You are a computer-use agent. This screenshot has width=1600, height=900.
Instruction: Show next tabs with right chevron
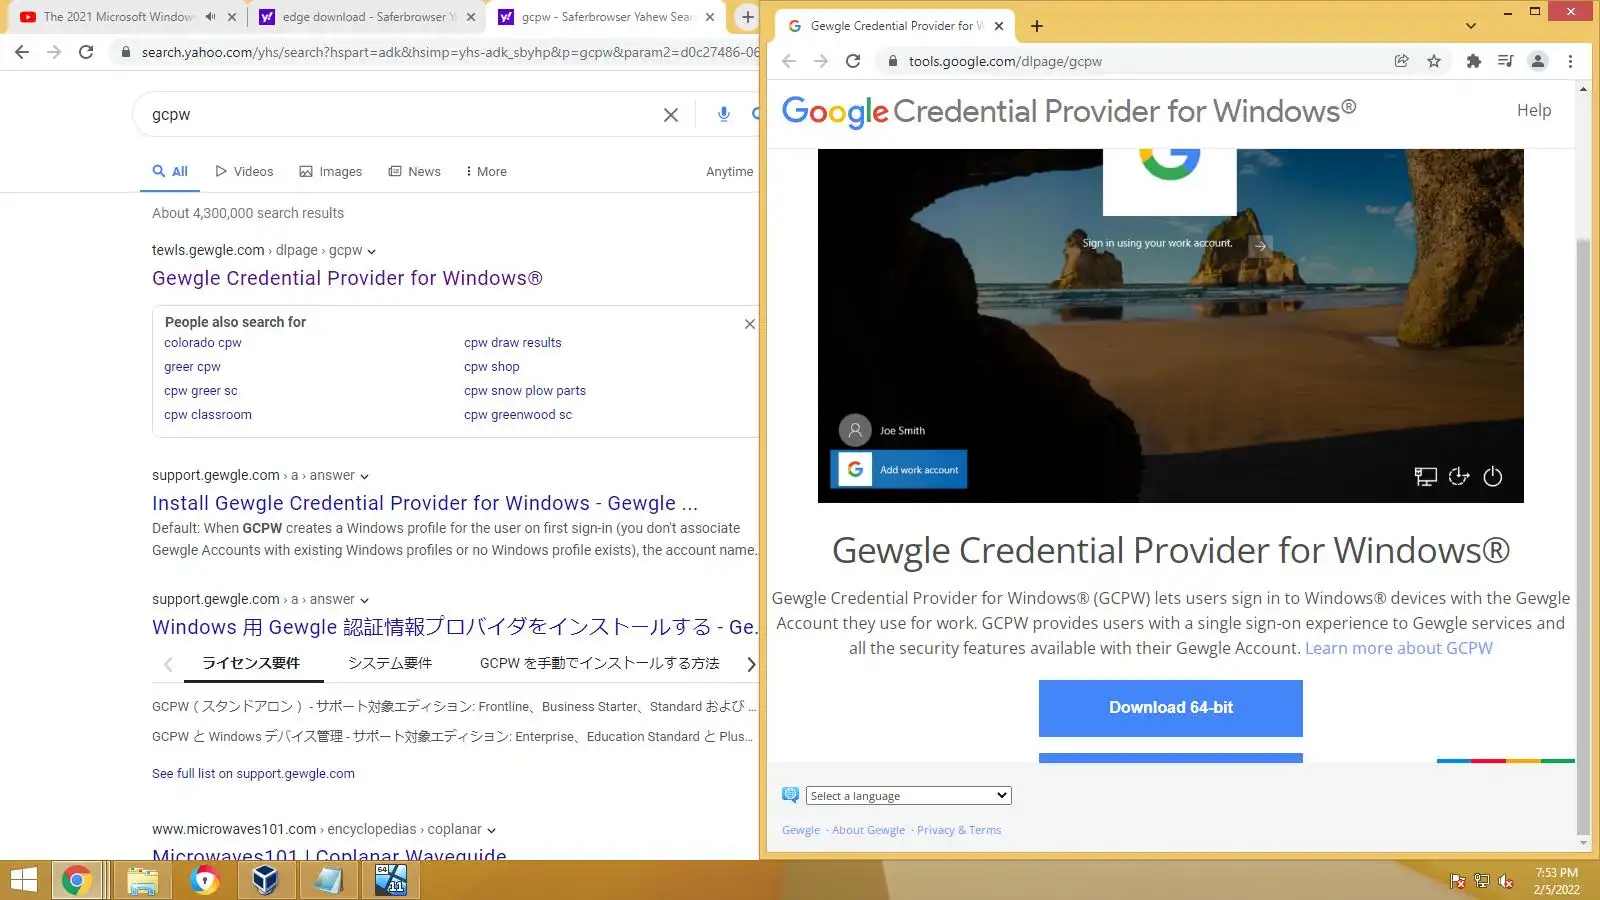750,664
